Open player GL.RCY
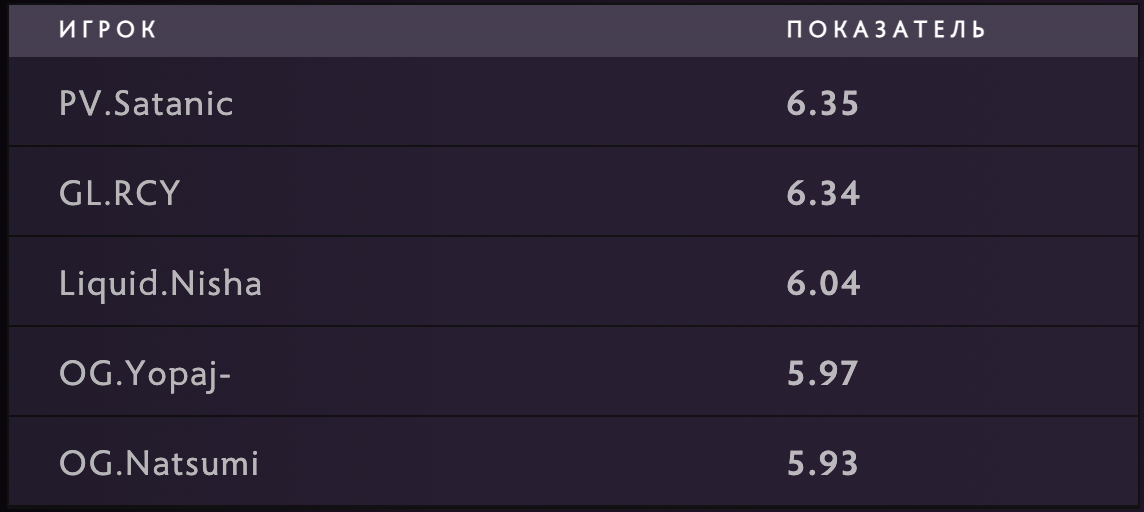 (119, 193)
